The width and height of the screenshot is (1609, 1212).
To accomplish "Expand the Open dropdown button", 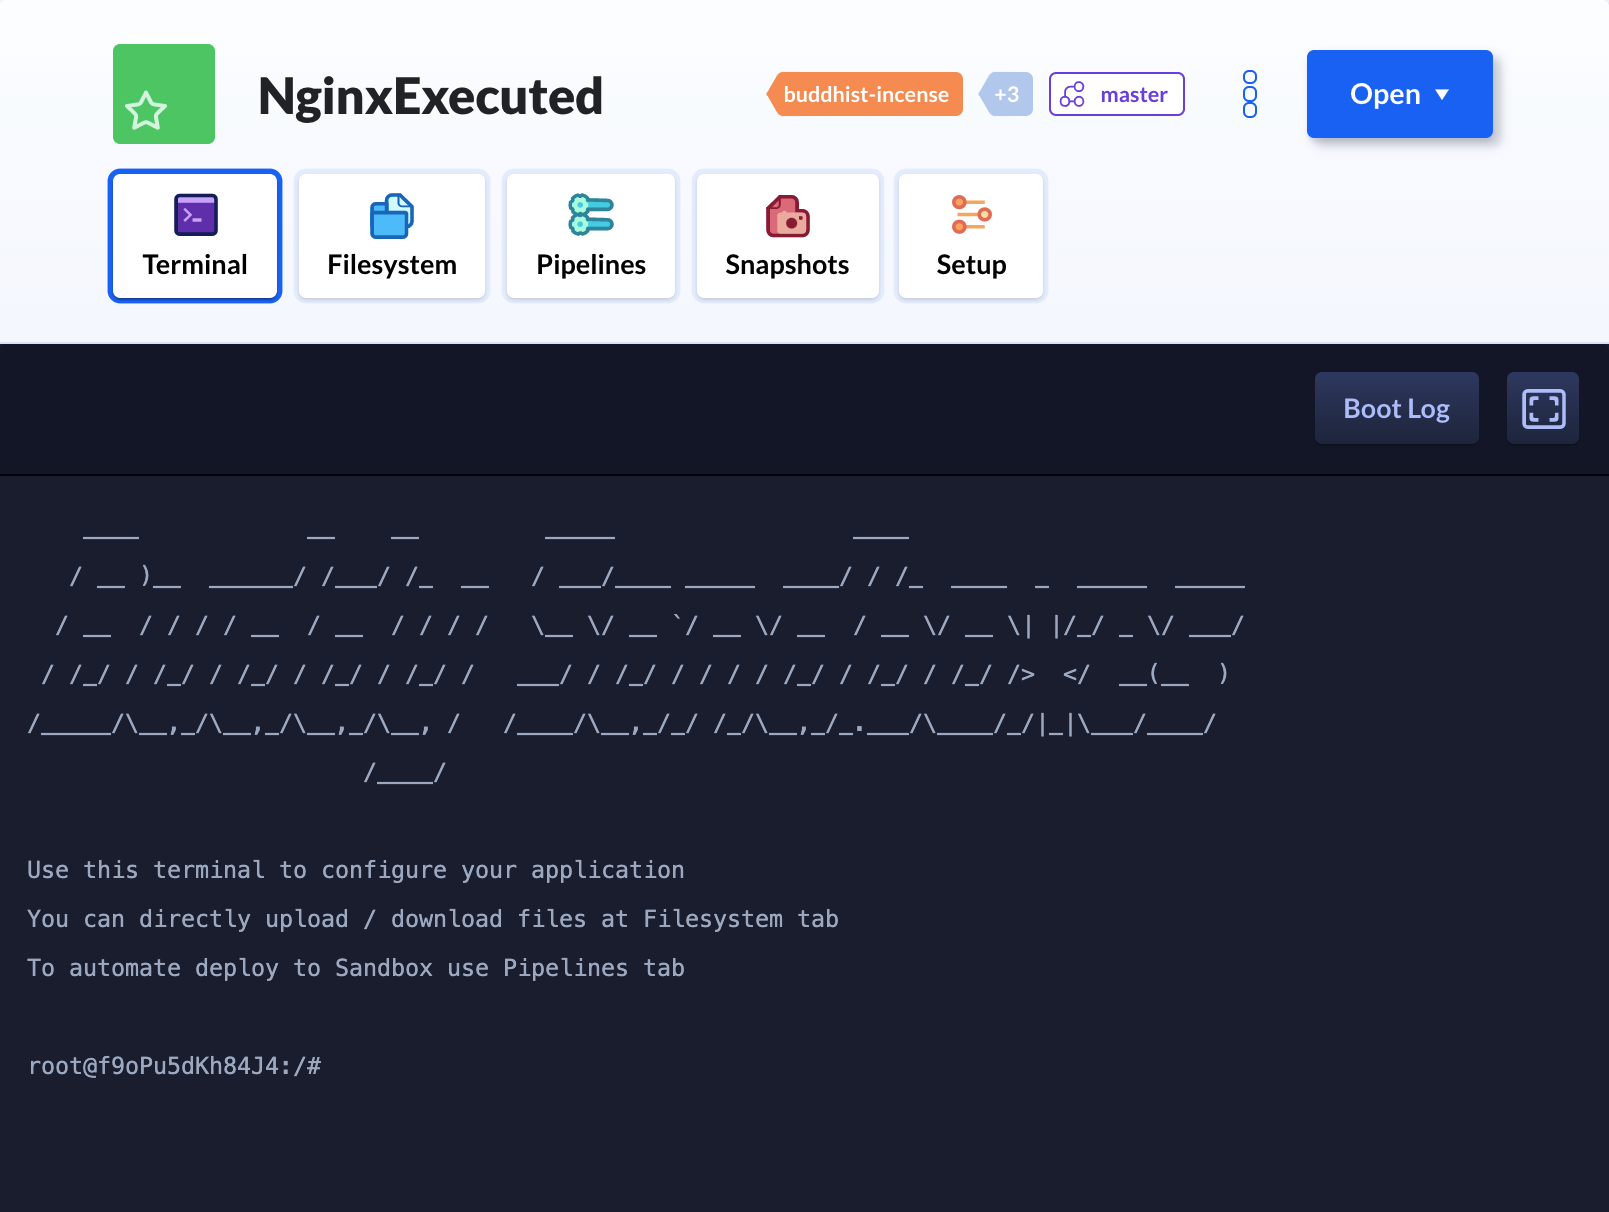I will point(1400,94).
